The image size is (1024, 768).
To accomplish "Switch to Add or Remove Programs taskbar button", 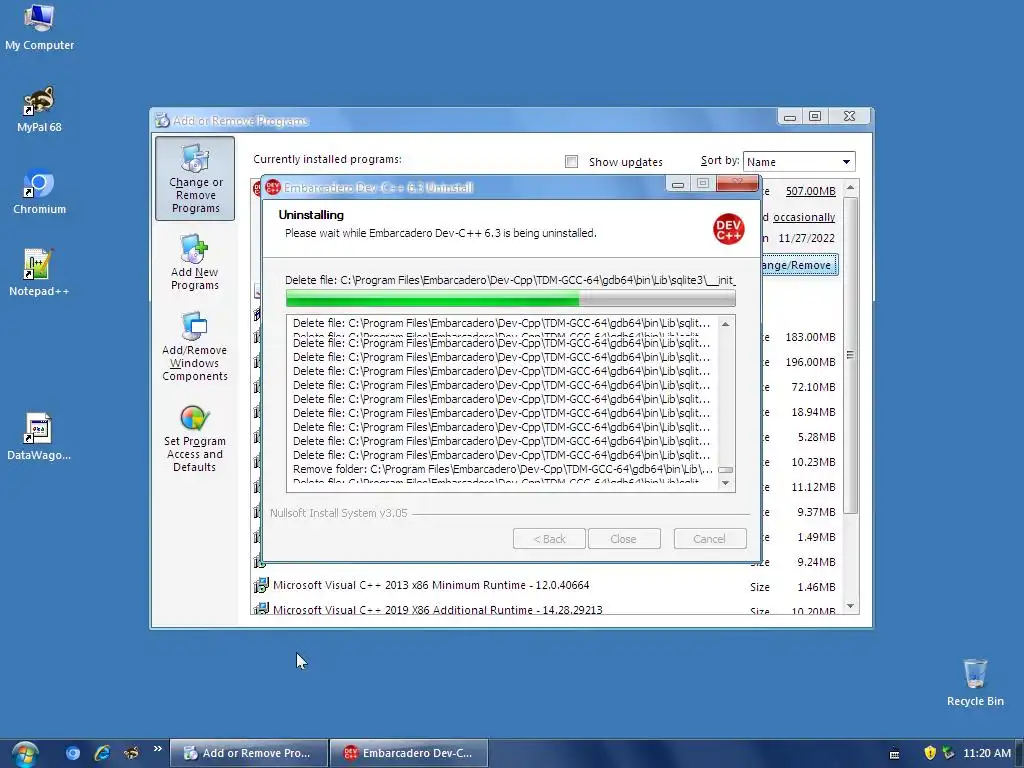I will 249,753.
